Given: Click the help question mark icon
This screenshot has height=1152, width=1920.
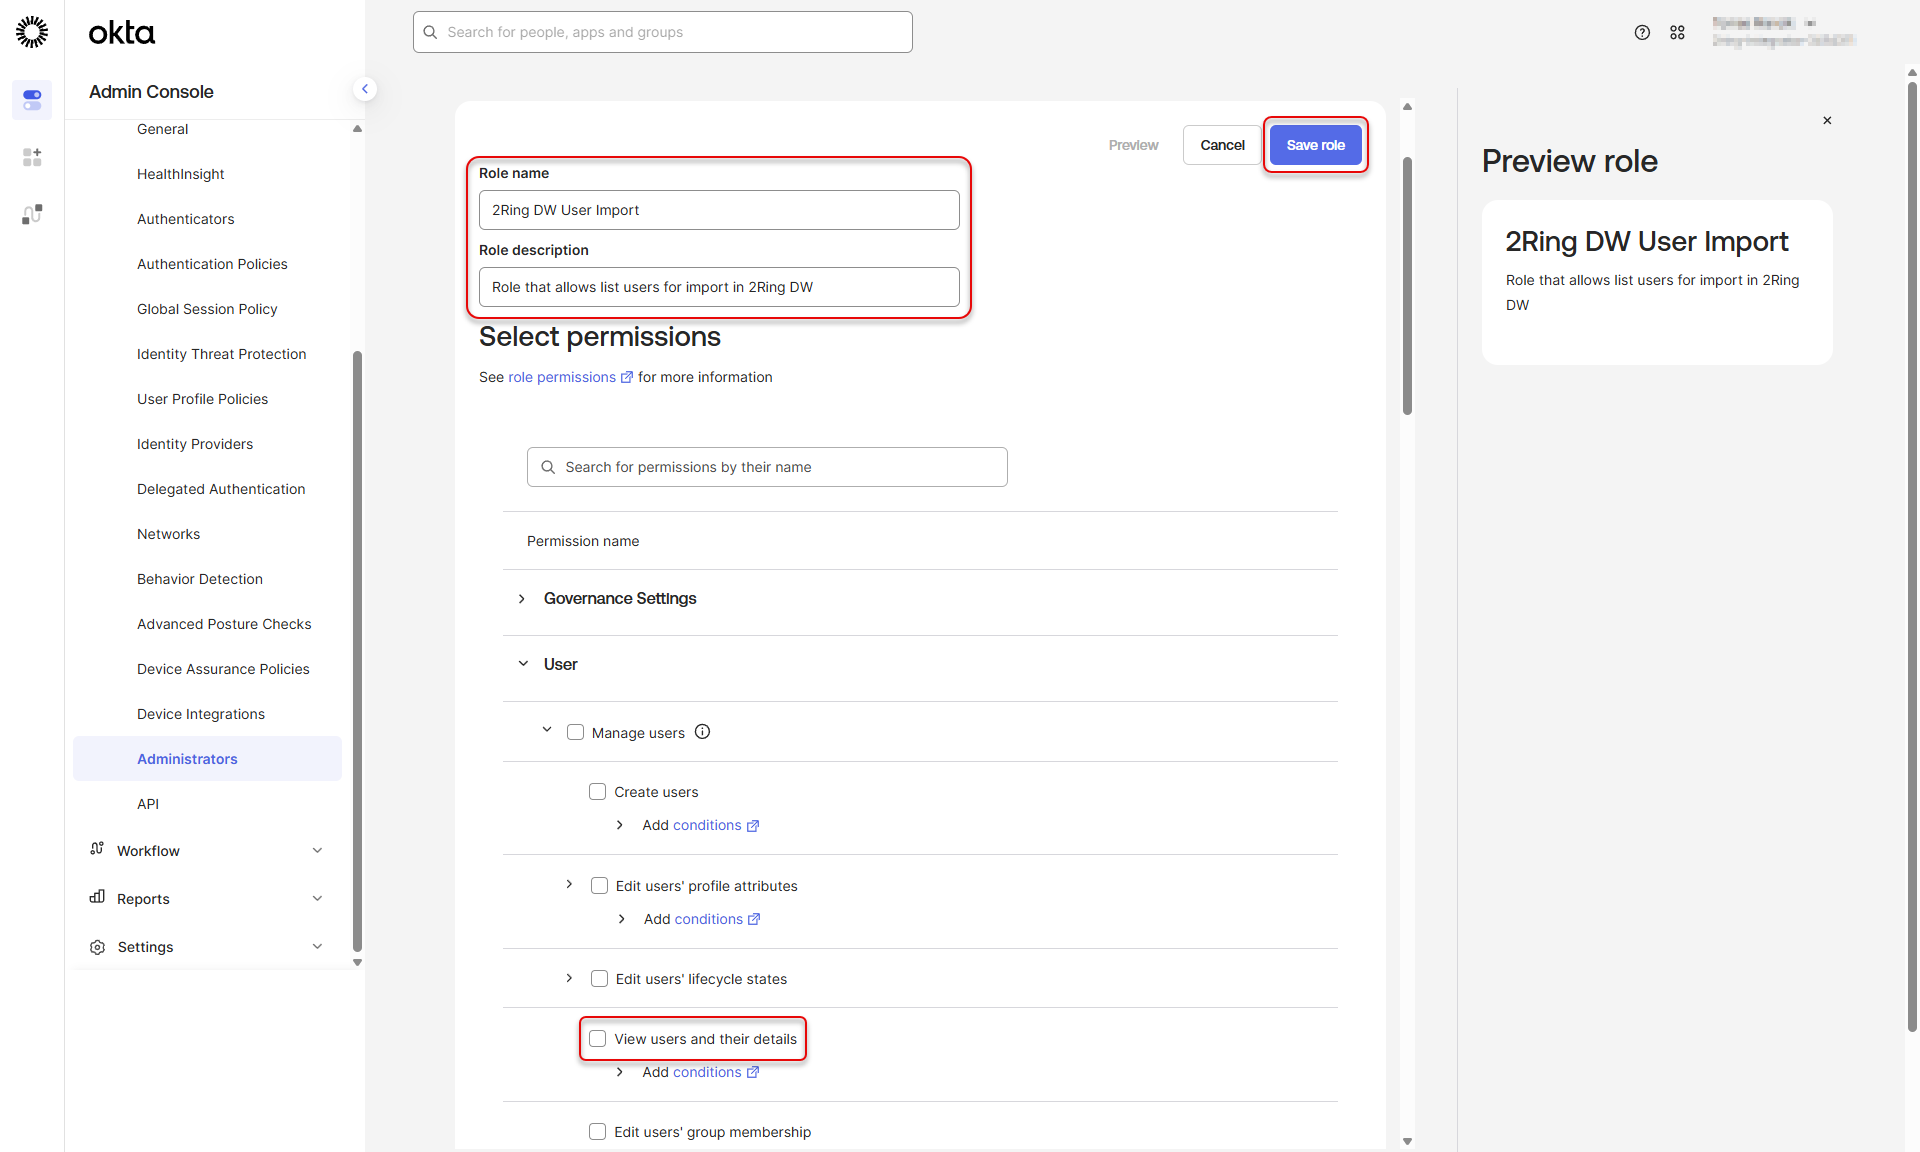Looking at the screenshot, I should (x=1642, y=32).
